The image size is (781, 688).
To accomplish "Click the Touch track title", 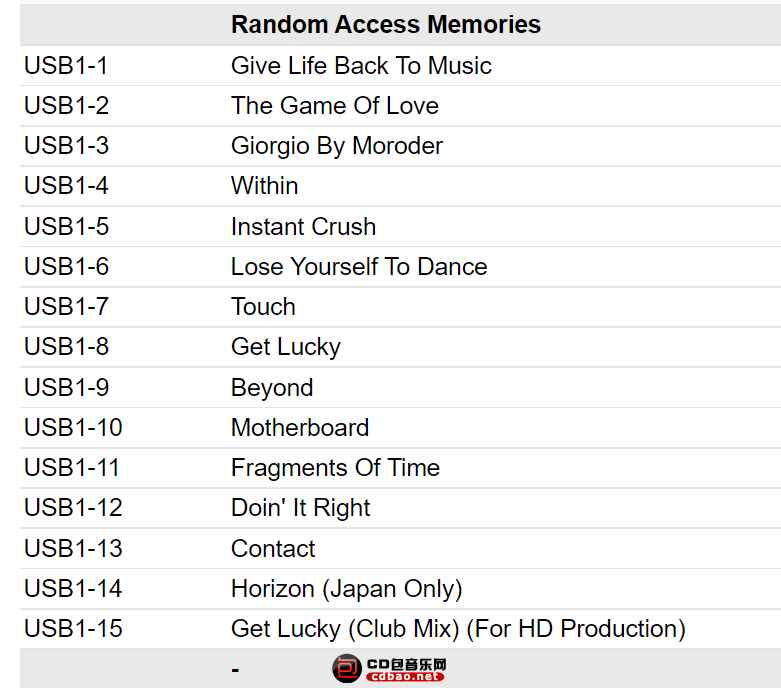I will pyautogui.click(x=263, y=306).
